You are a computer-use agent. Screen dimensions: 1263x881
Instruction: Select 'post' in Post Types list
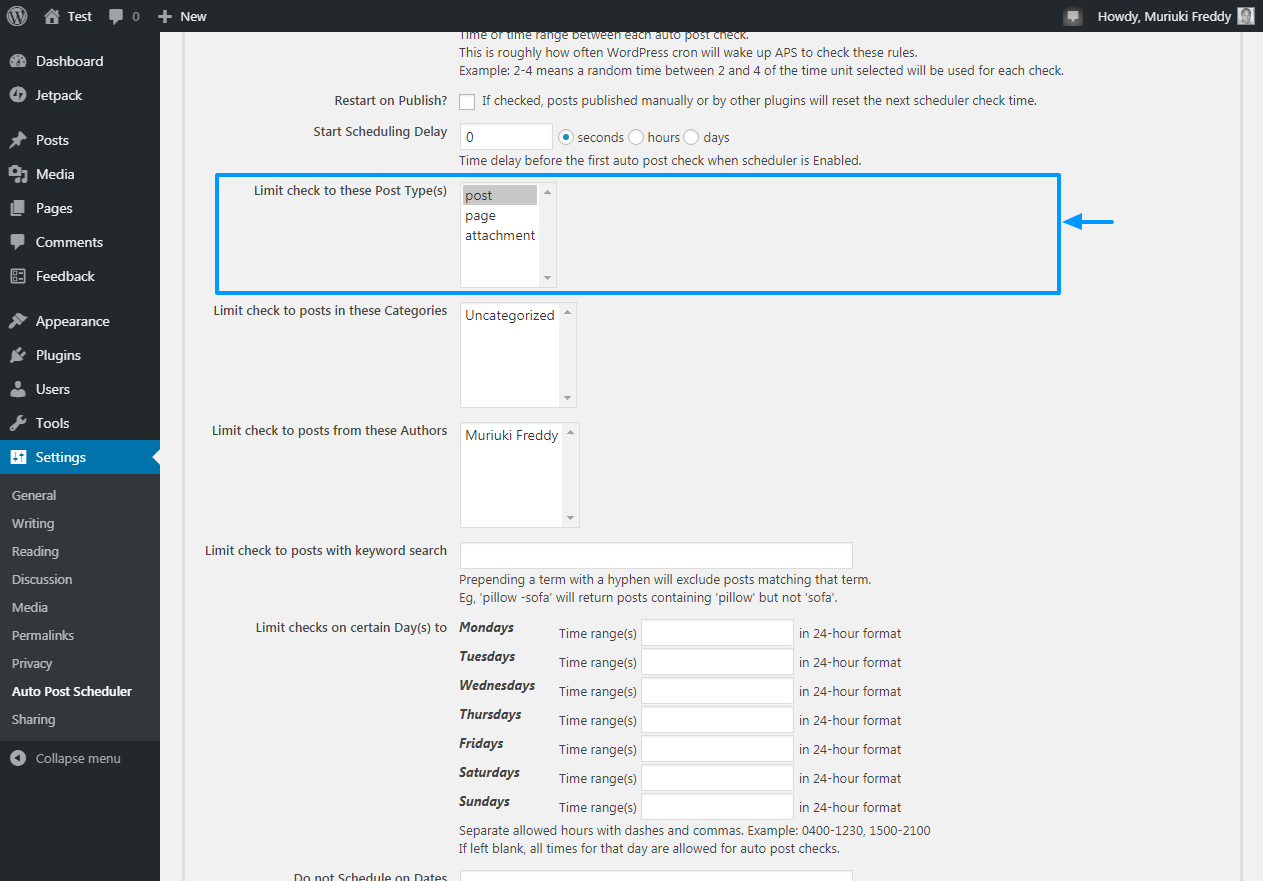click(x=500, y=195)
